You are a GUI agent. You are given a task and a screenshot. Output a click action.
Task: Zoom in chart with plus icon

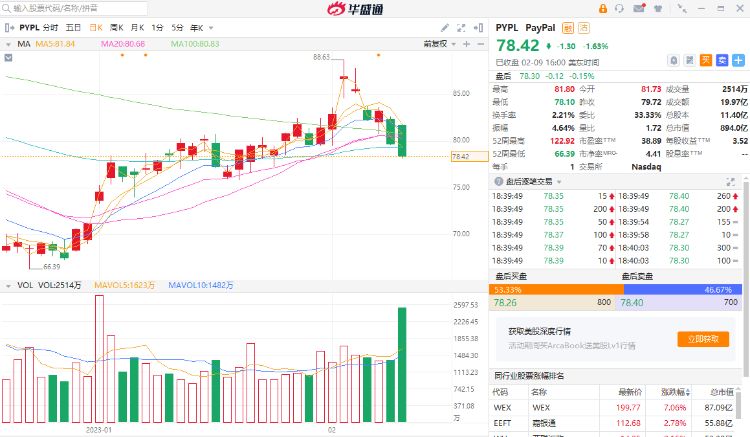(467, 44)
